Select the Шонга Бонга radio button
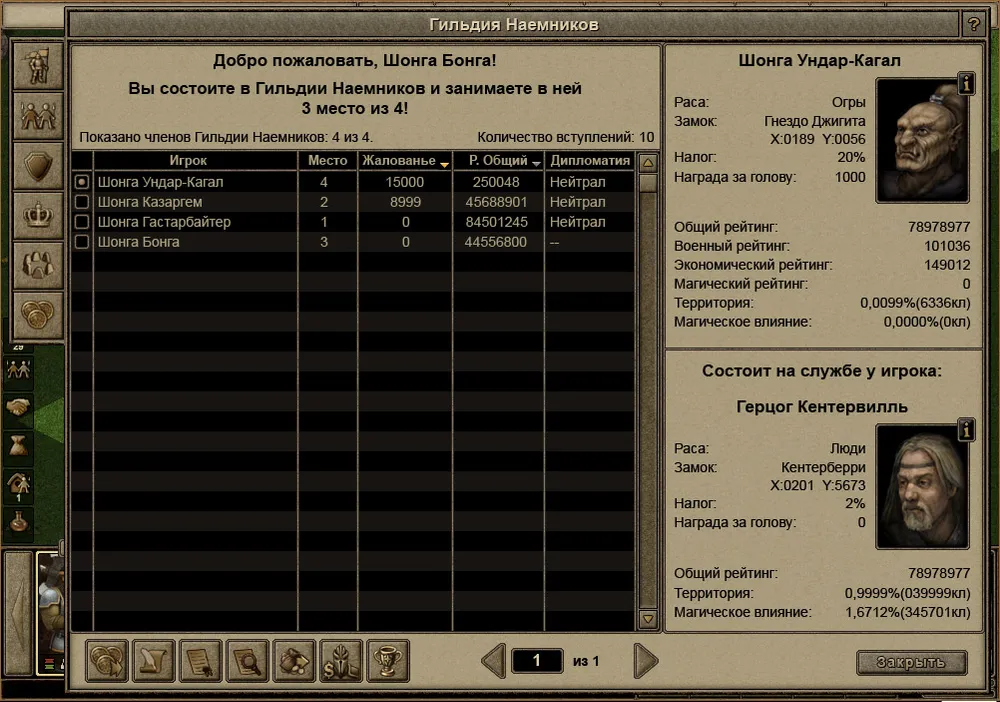The image size is (1000, 702). click(x=82, y=242)
